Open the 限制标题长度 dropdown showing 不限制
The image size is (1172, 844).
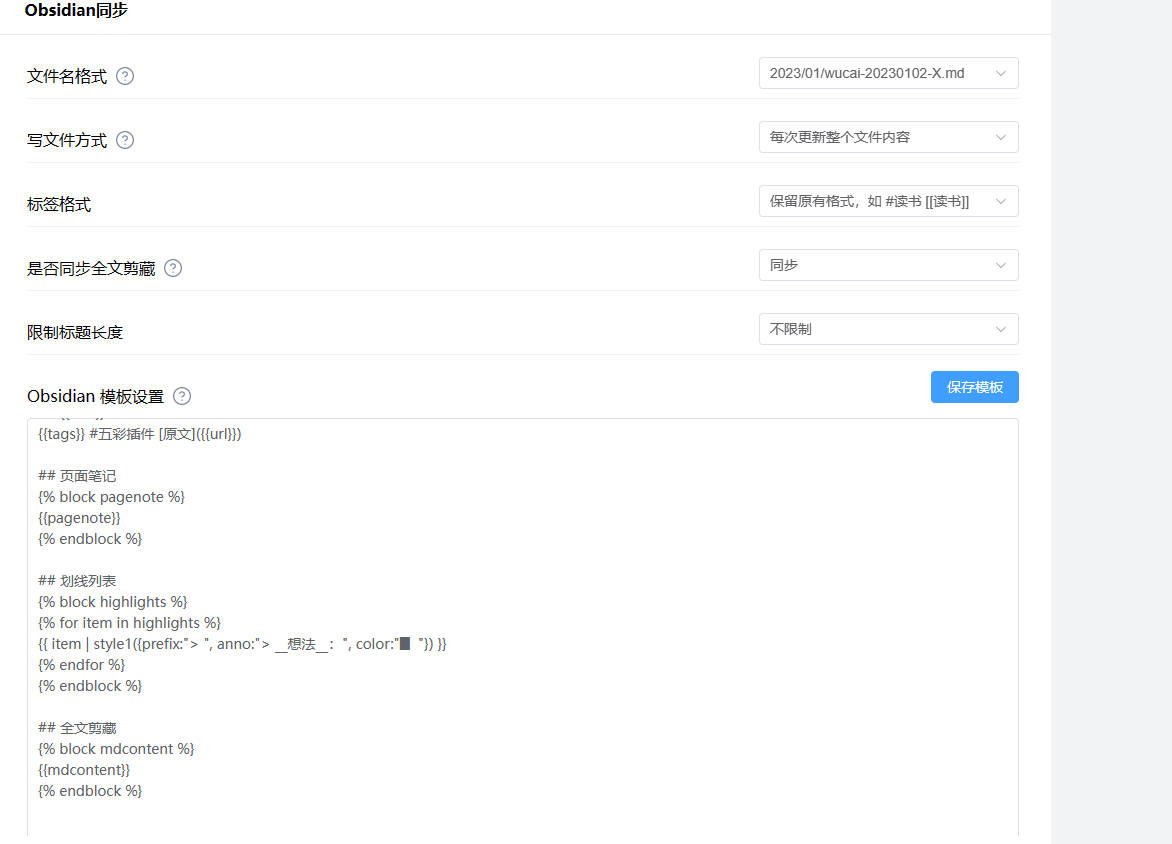(888, 329)
